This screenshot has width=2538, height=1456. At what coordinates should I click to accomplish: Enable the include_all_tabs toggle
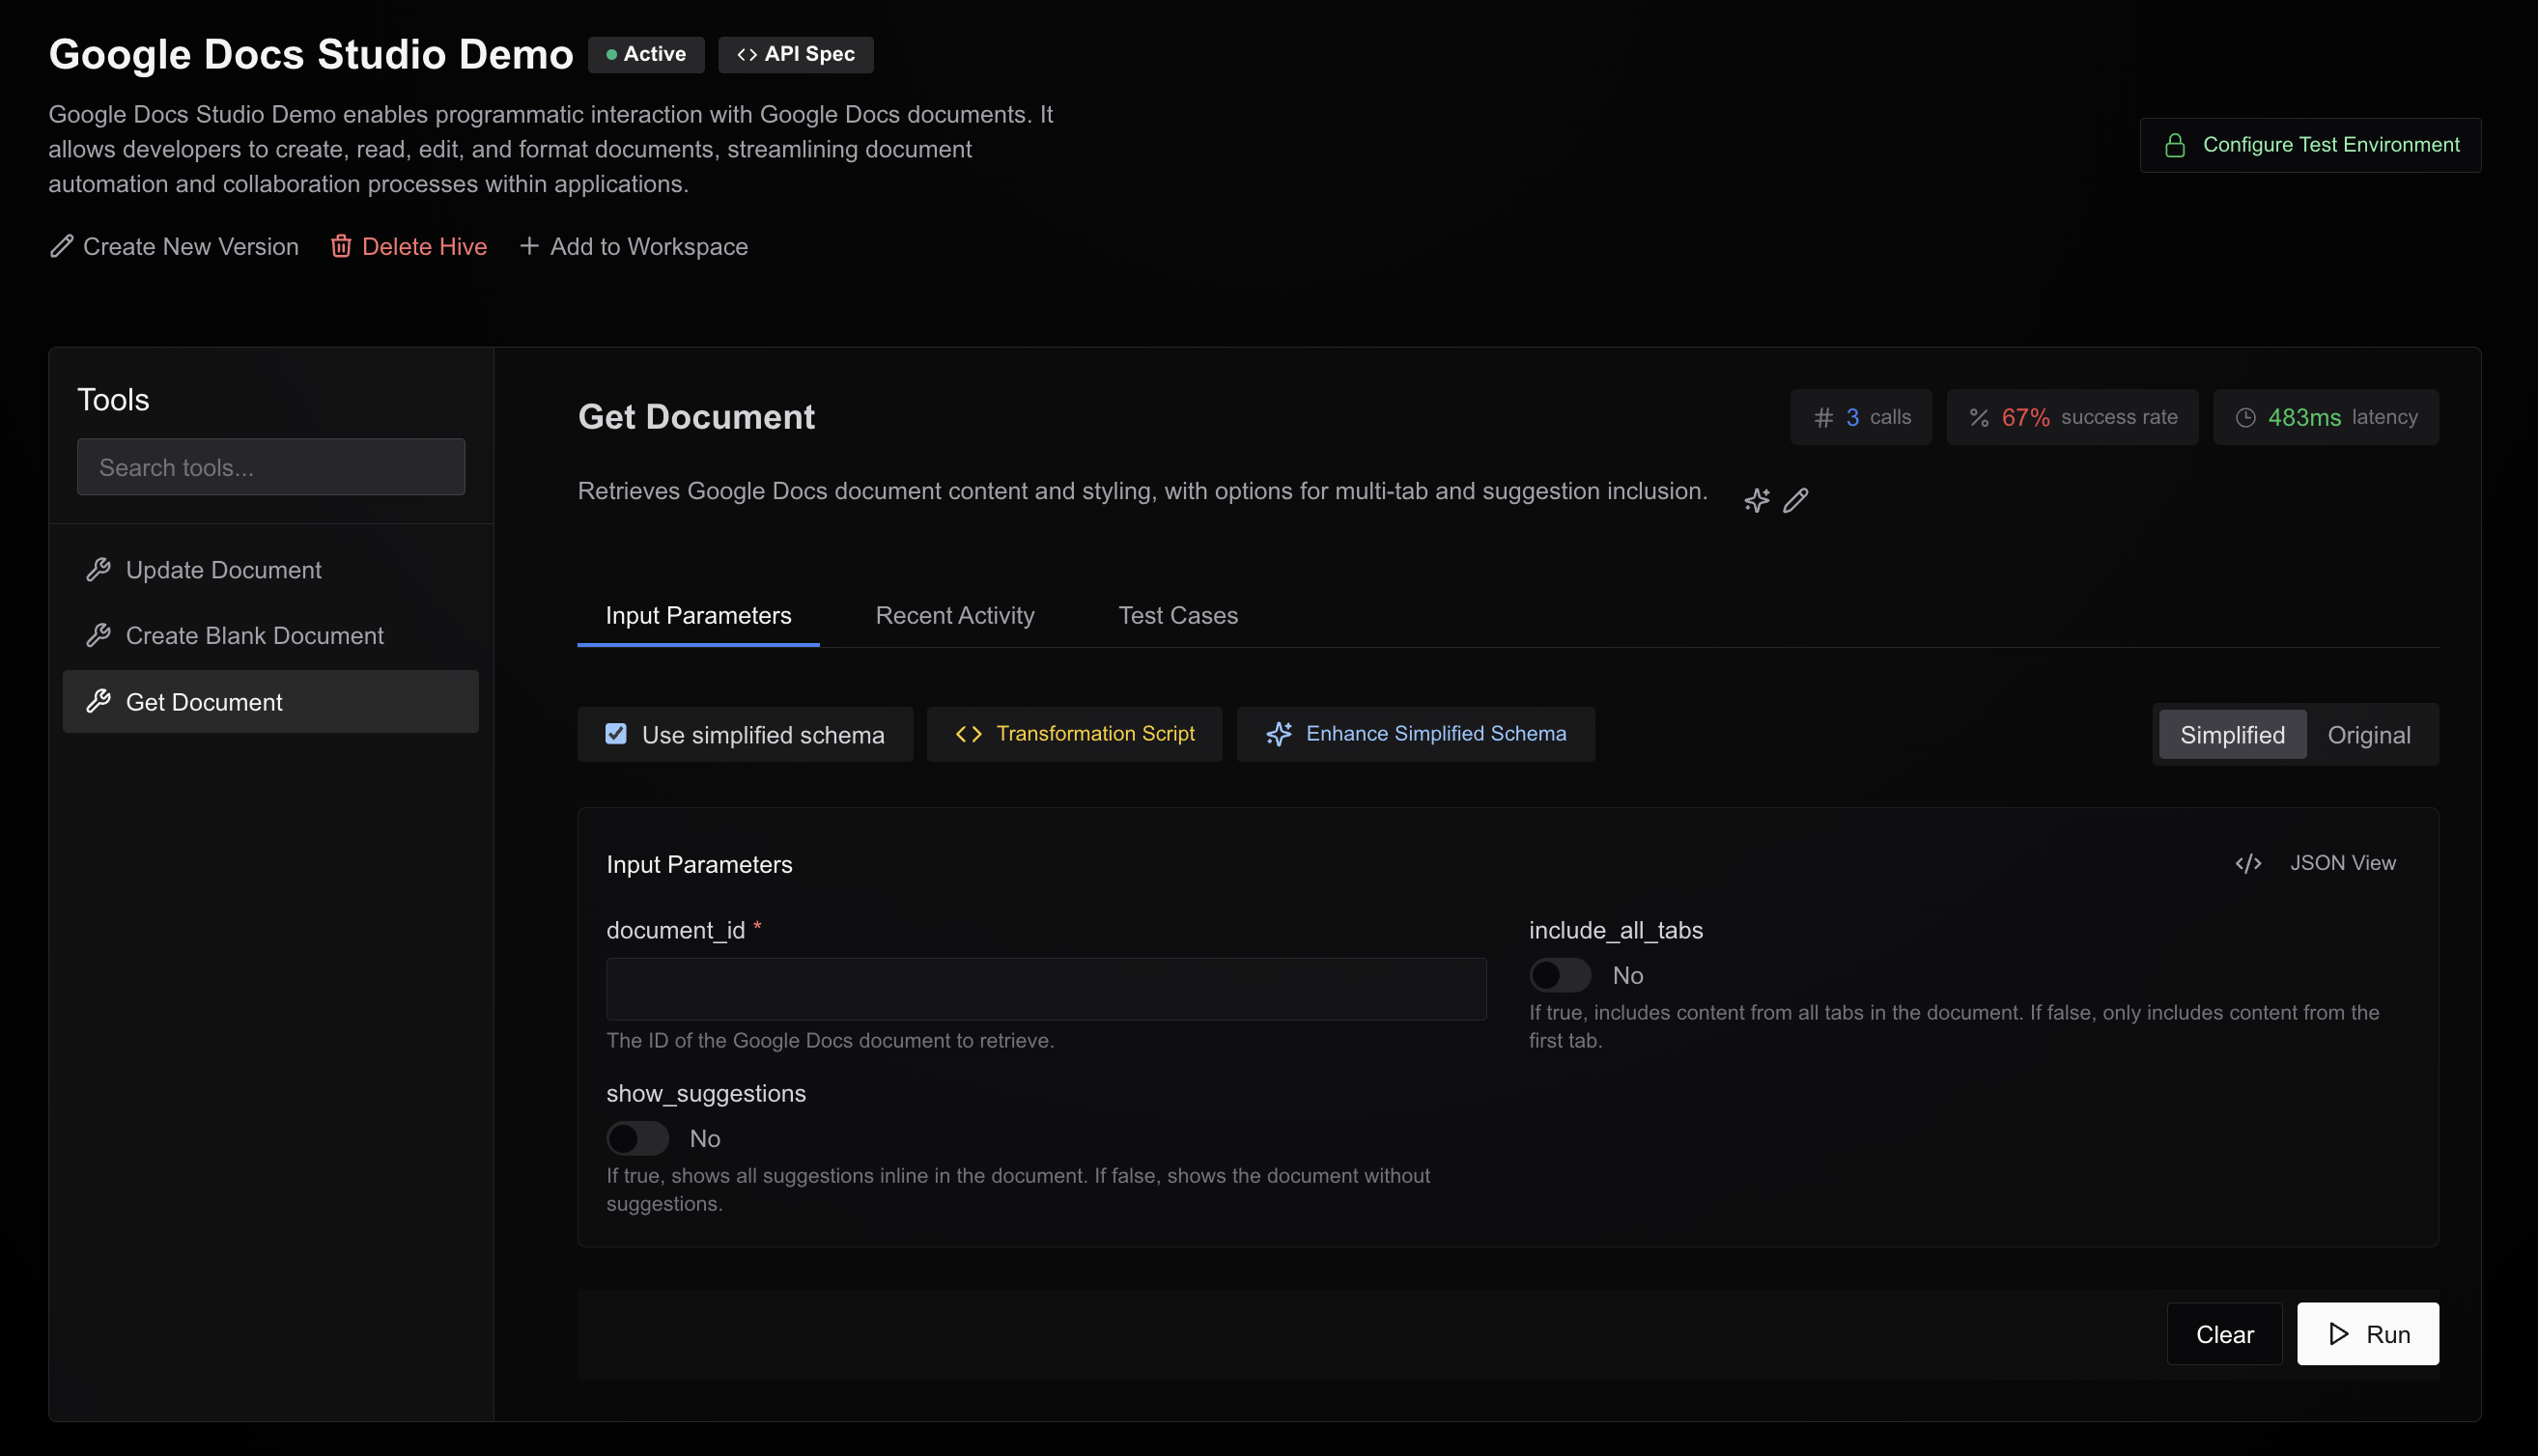tap(1560, 975)
